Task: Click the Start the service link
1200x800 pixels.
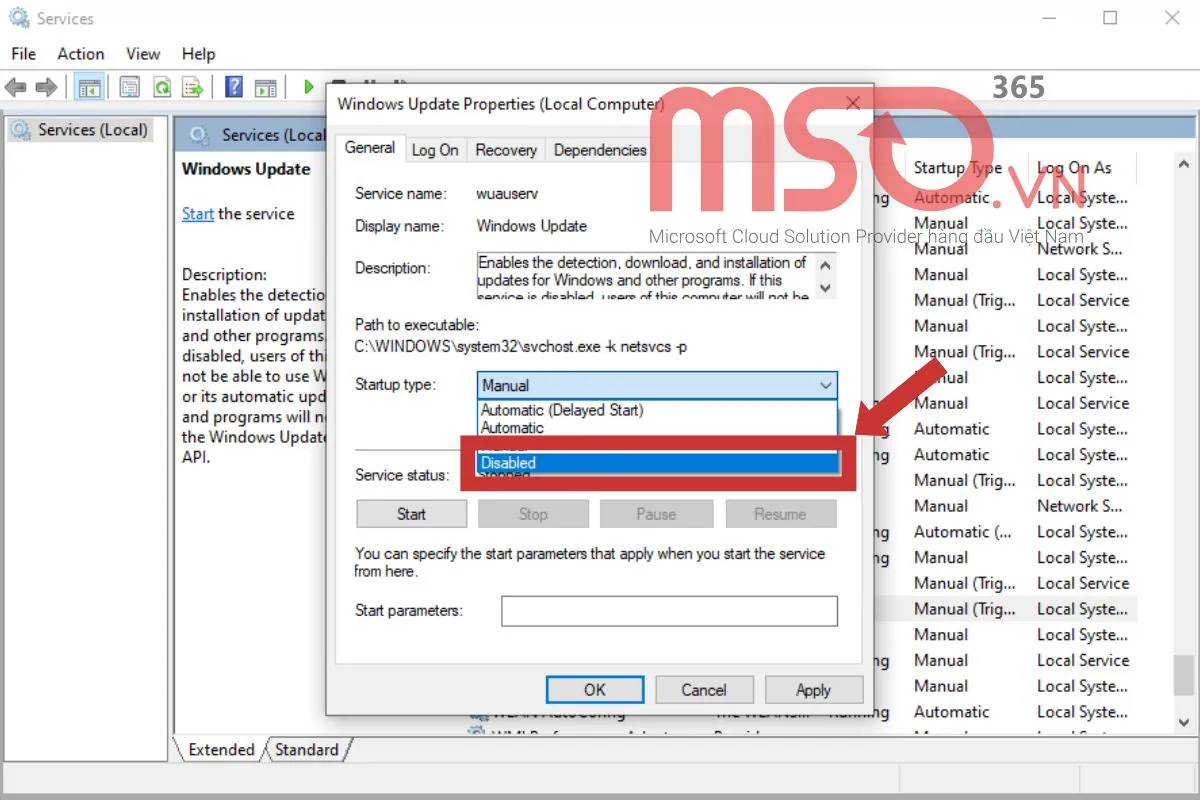Action: [x=198, y=214]
